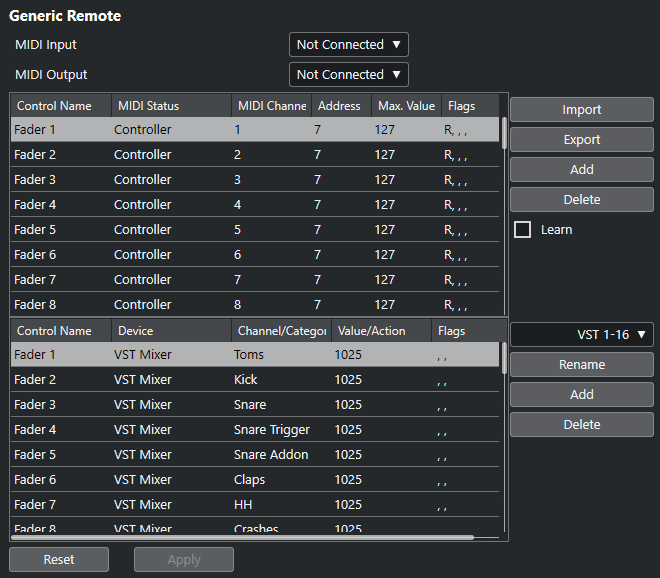660x578 pixels.
Task: Click the MIDI Channel column header
Action: 271,106
